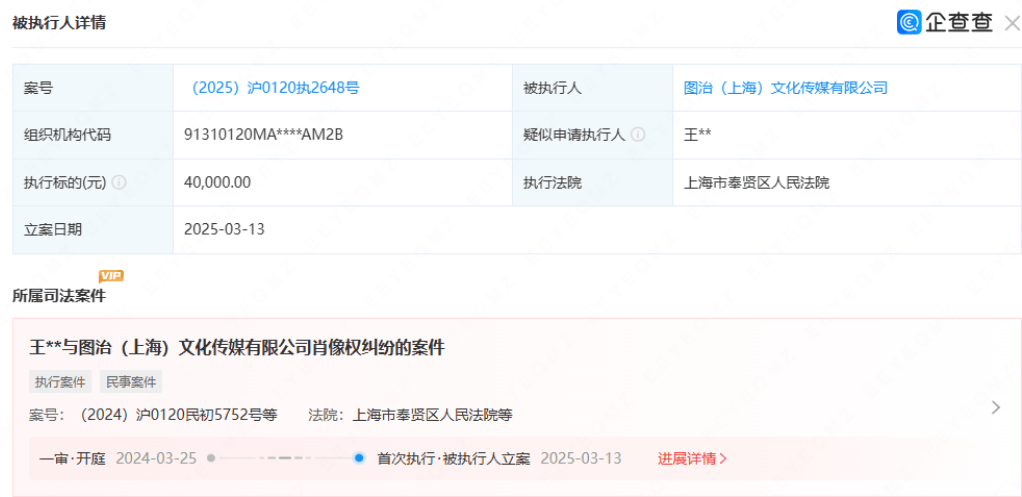Select organization code 91310120MA****AM2B
This screenshot has width=1022, height=497.
pos(264,135)
